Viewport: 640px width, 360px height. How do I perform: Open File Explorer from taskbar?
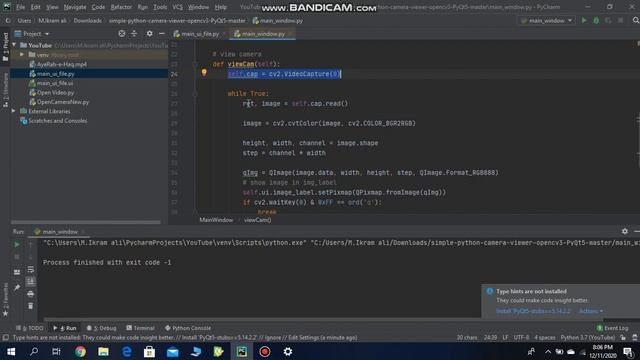click(103, 351)
